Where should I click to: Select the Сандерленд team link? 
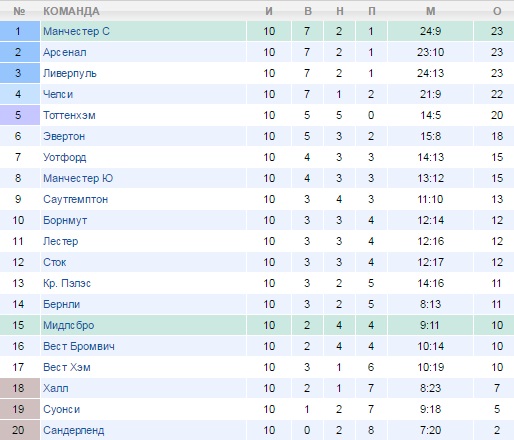click(x=74, y=430)
